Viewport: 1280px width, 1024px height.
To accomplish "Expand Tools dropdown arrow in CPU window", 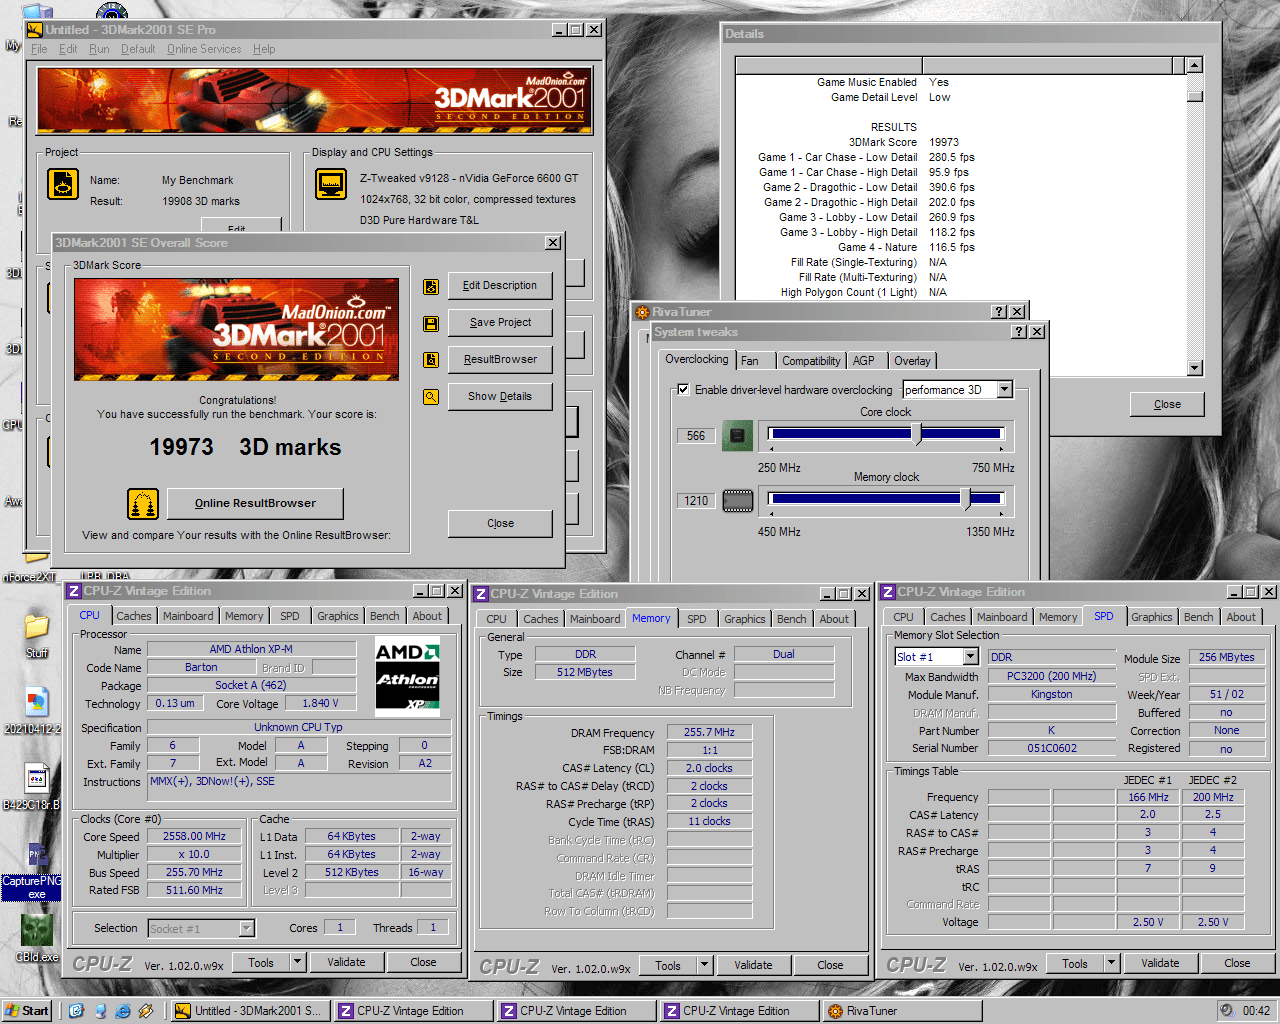I will [x=297, y=962].
